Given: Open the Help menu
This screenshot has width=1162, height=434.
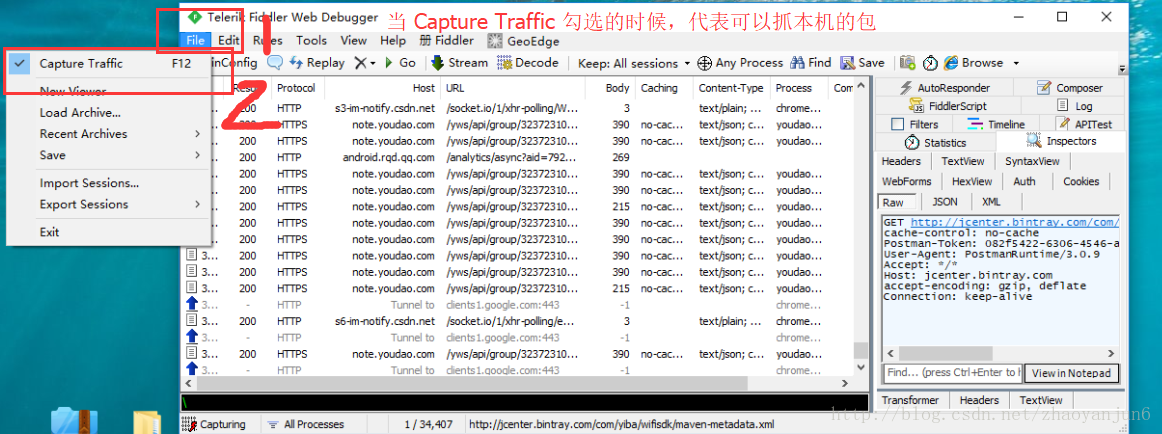Looking at the screenshot, I should point(393,41).
